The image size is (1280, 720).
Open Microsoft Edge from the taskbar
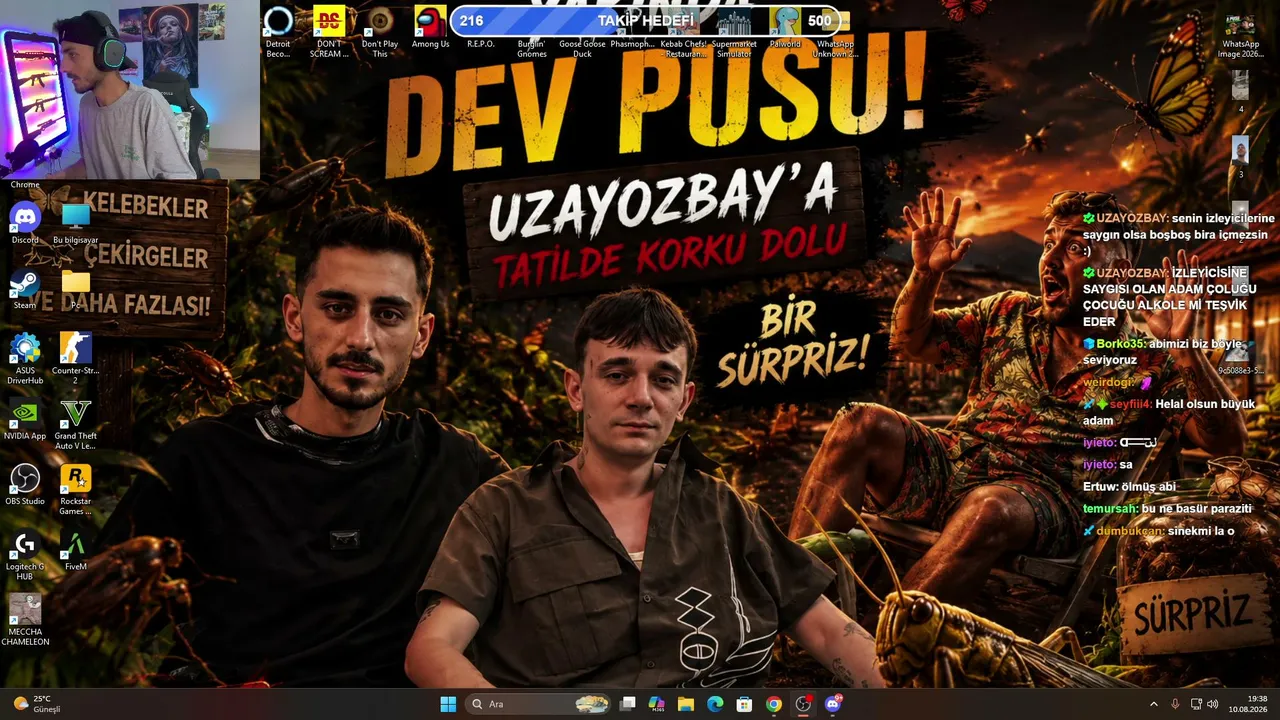715,704
